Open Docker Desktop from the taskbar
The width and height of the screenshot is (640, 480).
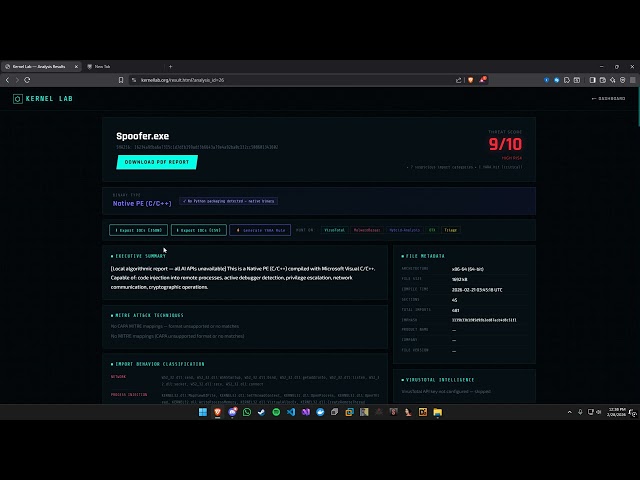click(320, 412)
